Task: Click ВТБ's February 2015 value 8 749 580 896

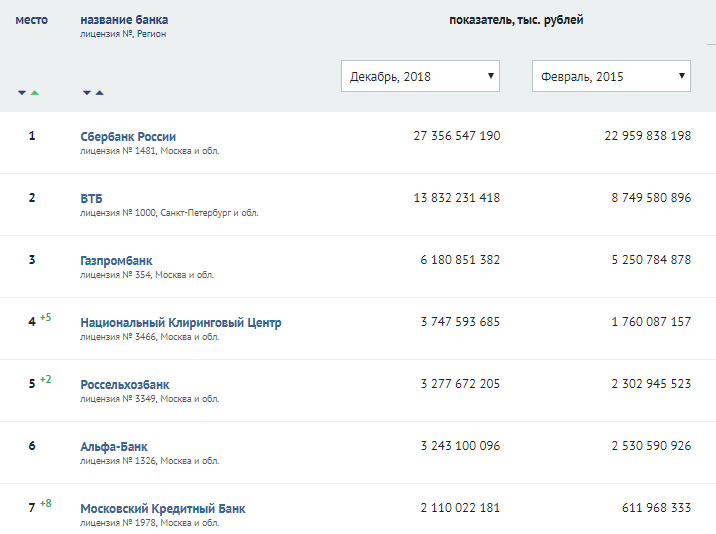Action: 636,198
